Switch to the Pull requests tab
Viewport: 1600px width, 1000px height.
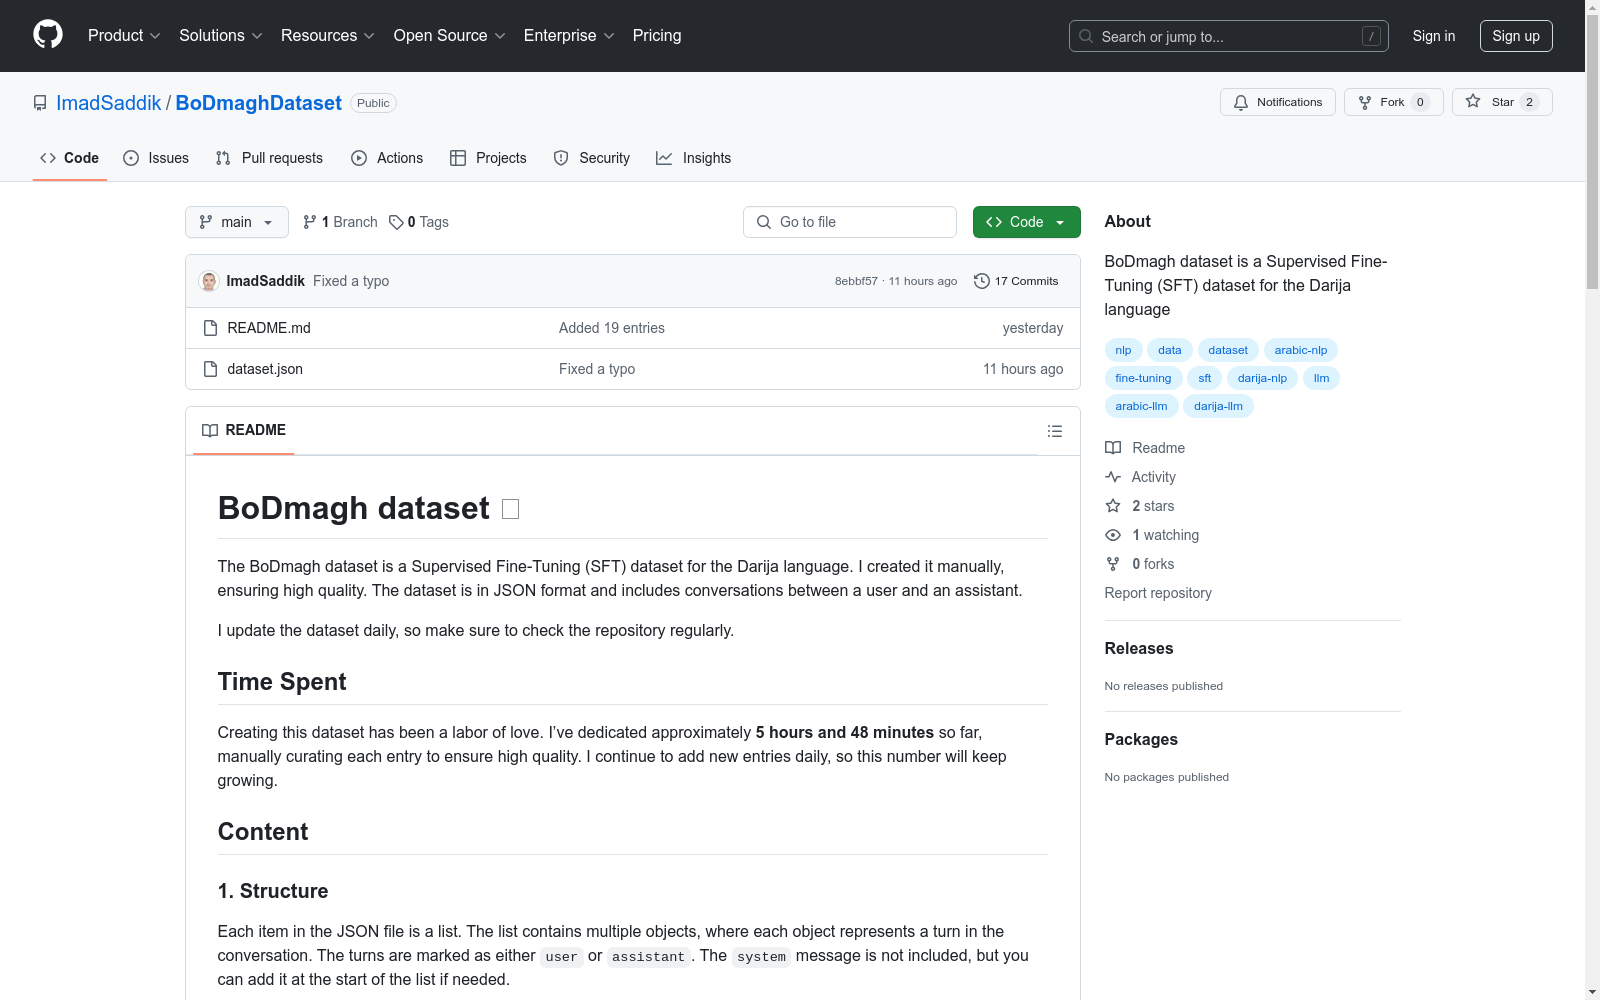tap(269, 158)
